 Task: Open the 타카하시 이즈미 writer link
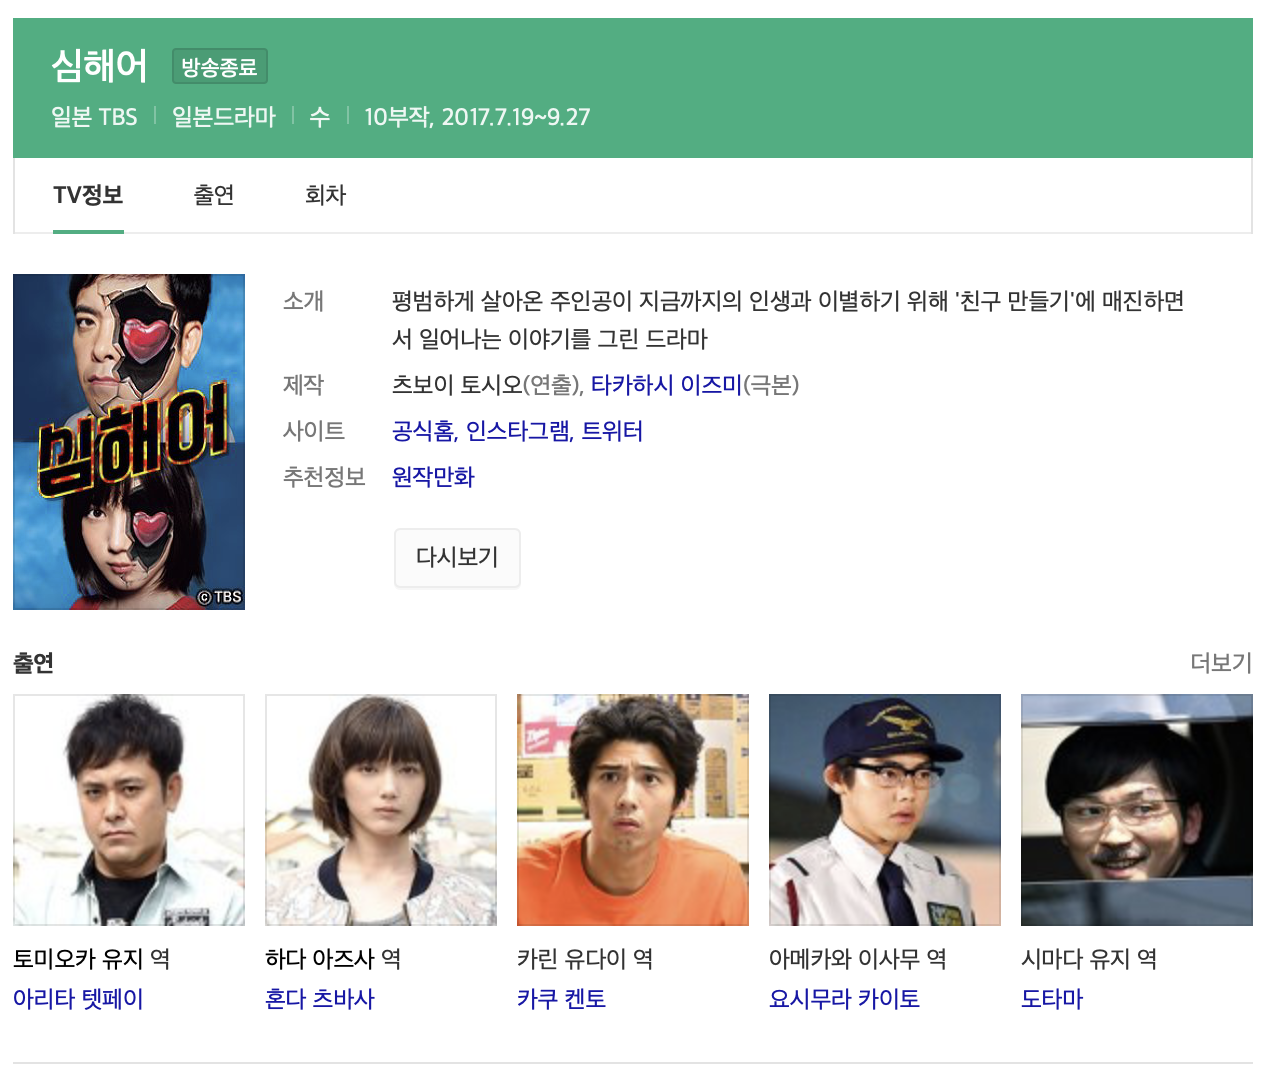coord(666,385)
